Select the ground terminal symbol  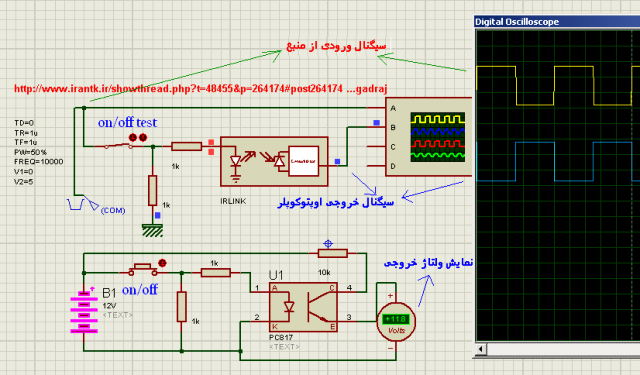click(152, 231)
